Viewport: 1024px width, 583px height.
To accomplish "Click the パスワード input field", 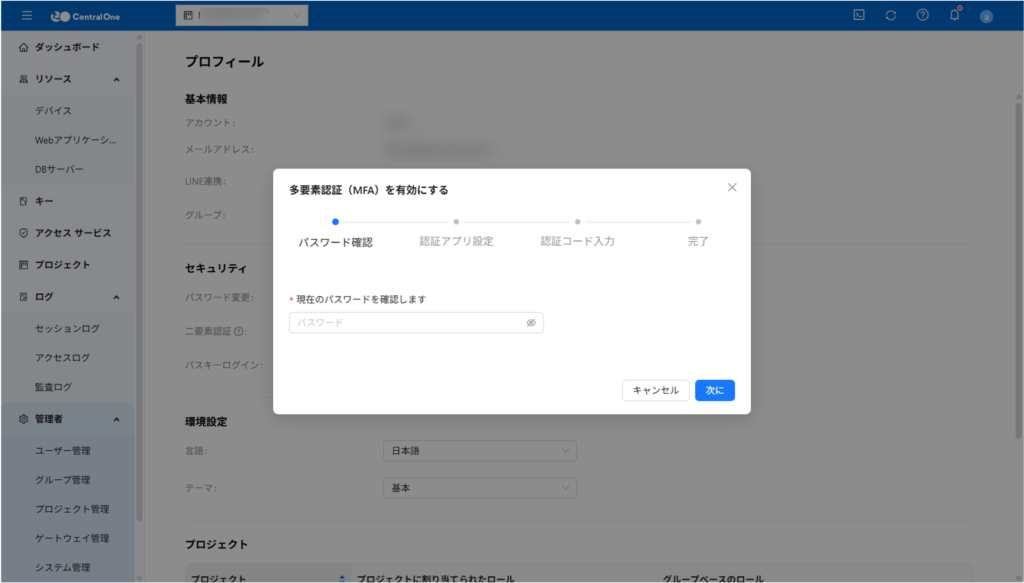I will [x=405, y=323].
